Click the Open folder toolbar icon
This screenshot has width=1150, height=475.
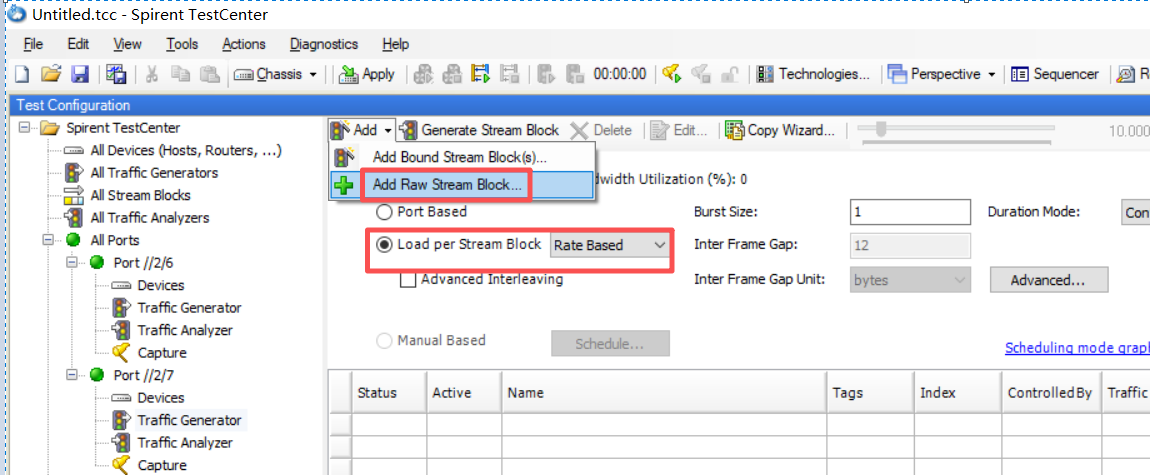[x=50, y=74]
